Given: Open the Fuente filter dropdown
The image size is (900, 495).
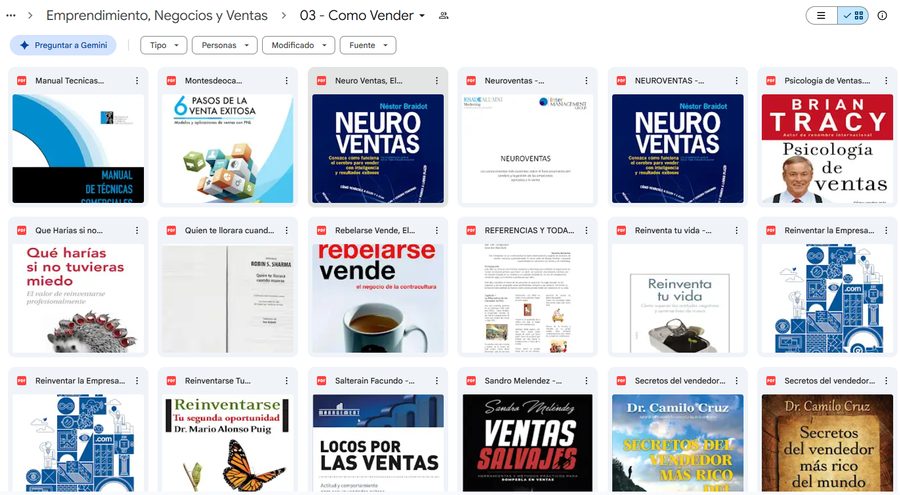Looking at the screenshot, I should pyautogui.click(x=368, y=45).
